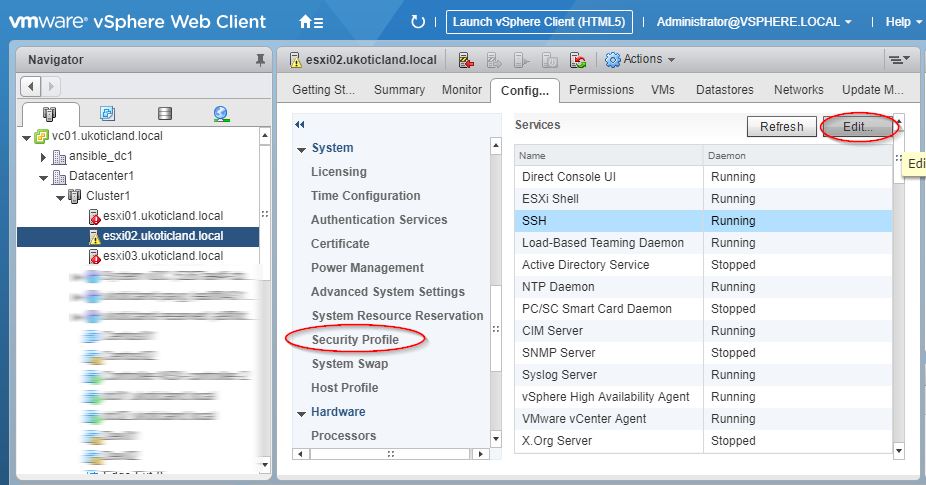Collapse Datacenter1 tree node
This screenshot has height=485, width=926.
tap(43, 178)
